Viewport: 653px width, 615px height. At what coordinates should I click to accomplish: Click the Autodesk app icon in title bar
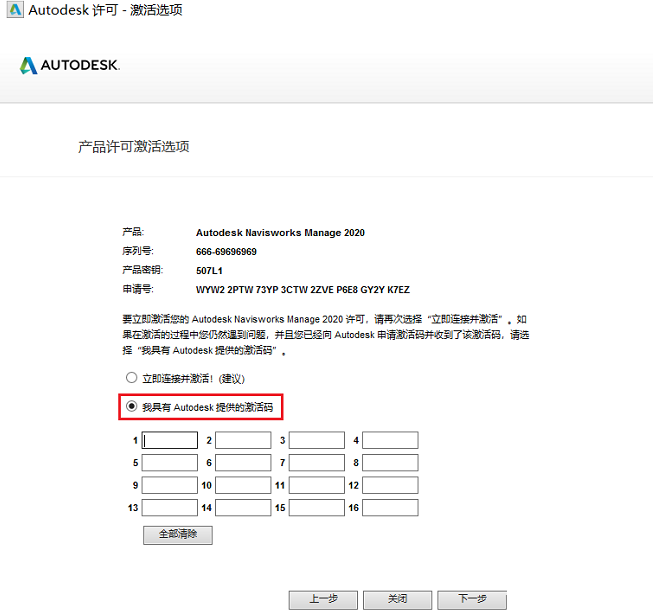(x=15, y=10)
